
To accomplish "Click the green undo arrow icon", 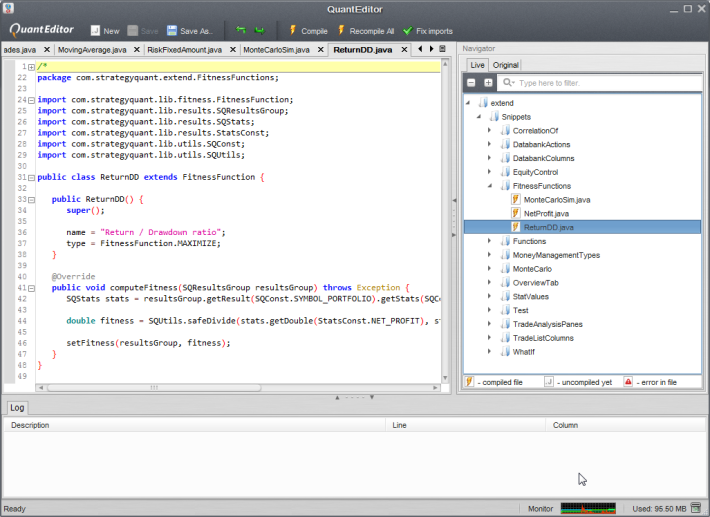I will point(241,30).
